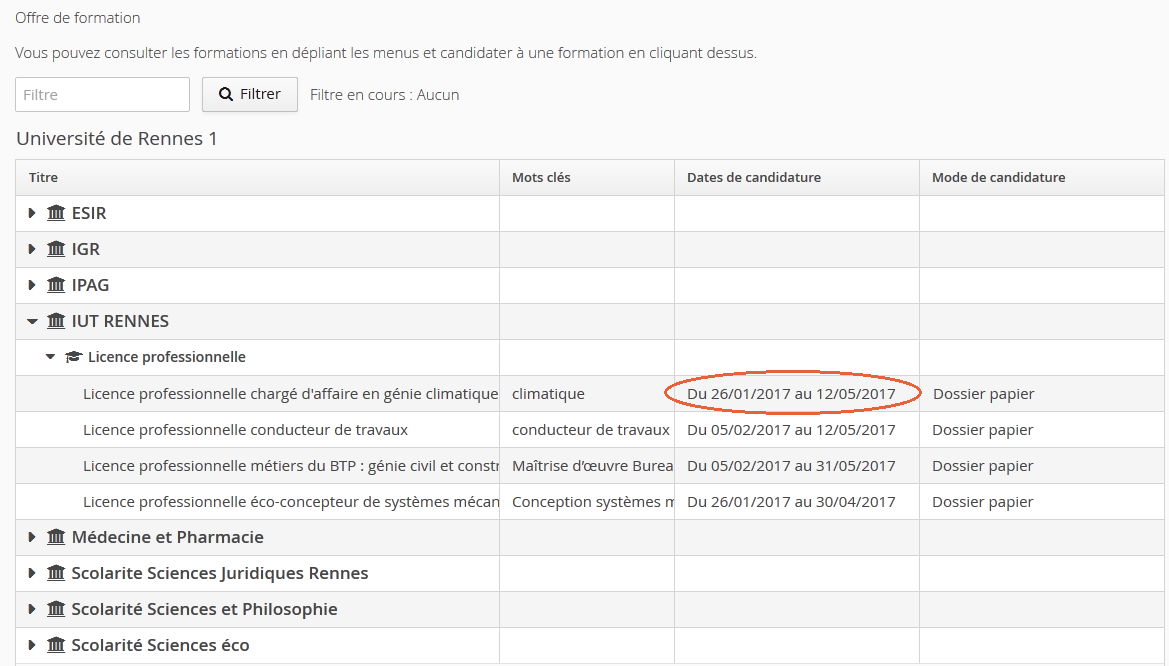Sort by the Titre column header
The image size is (1169, 666).
(x=257, y=178)
